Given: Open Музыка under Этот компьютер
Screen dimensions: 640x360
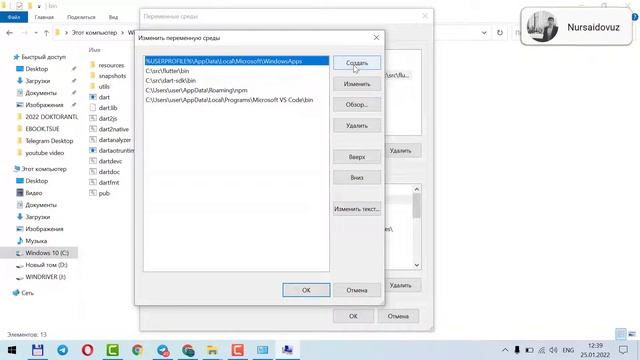Looking at the screenshot, I should (36, 241).
